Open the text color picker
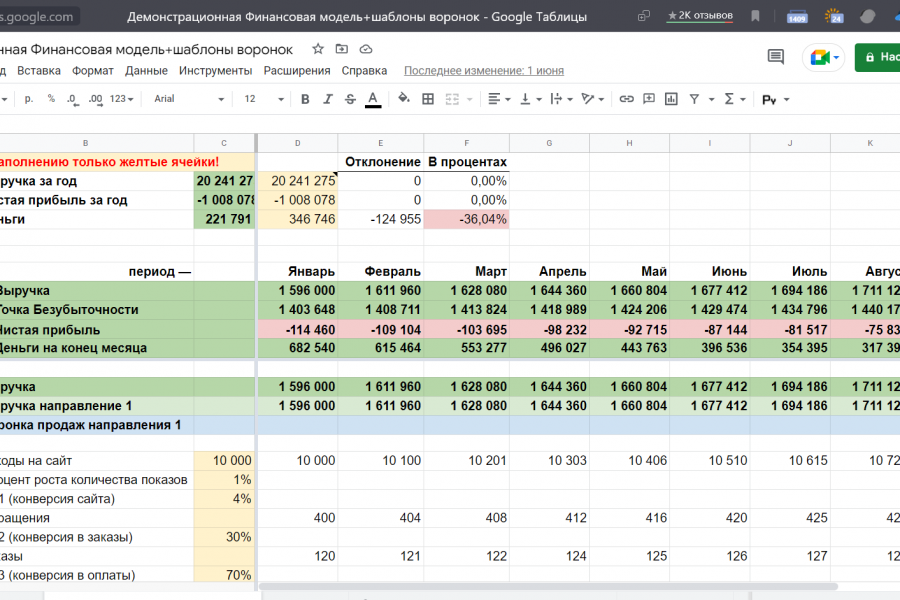The height and width of the screenshot is (600, 900). coord(373,99)
